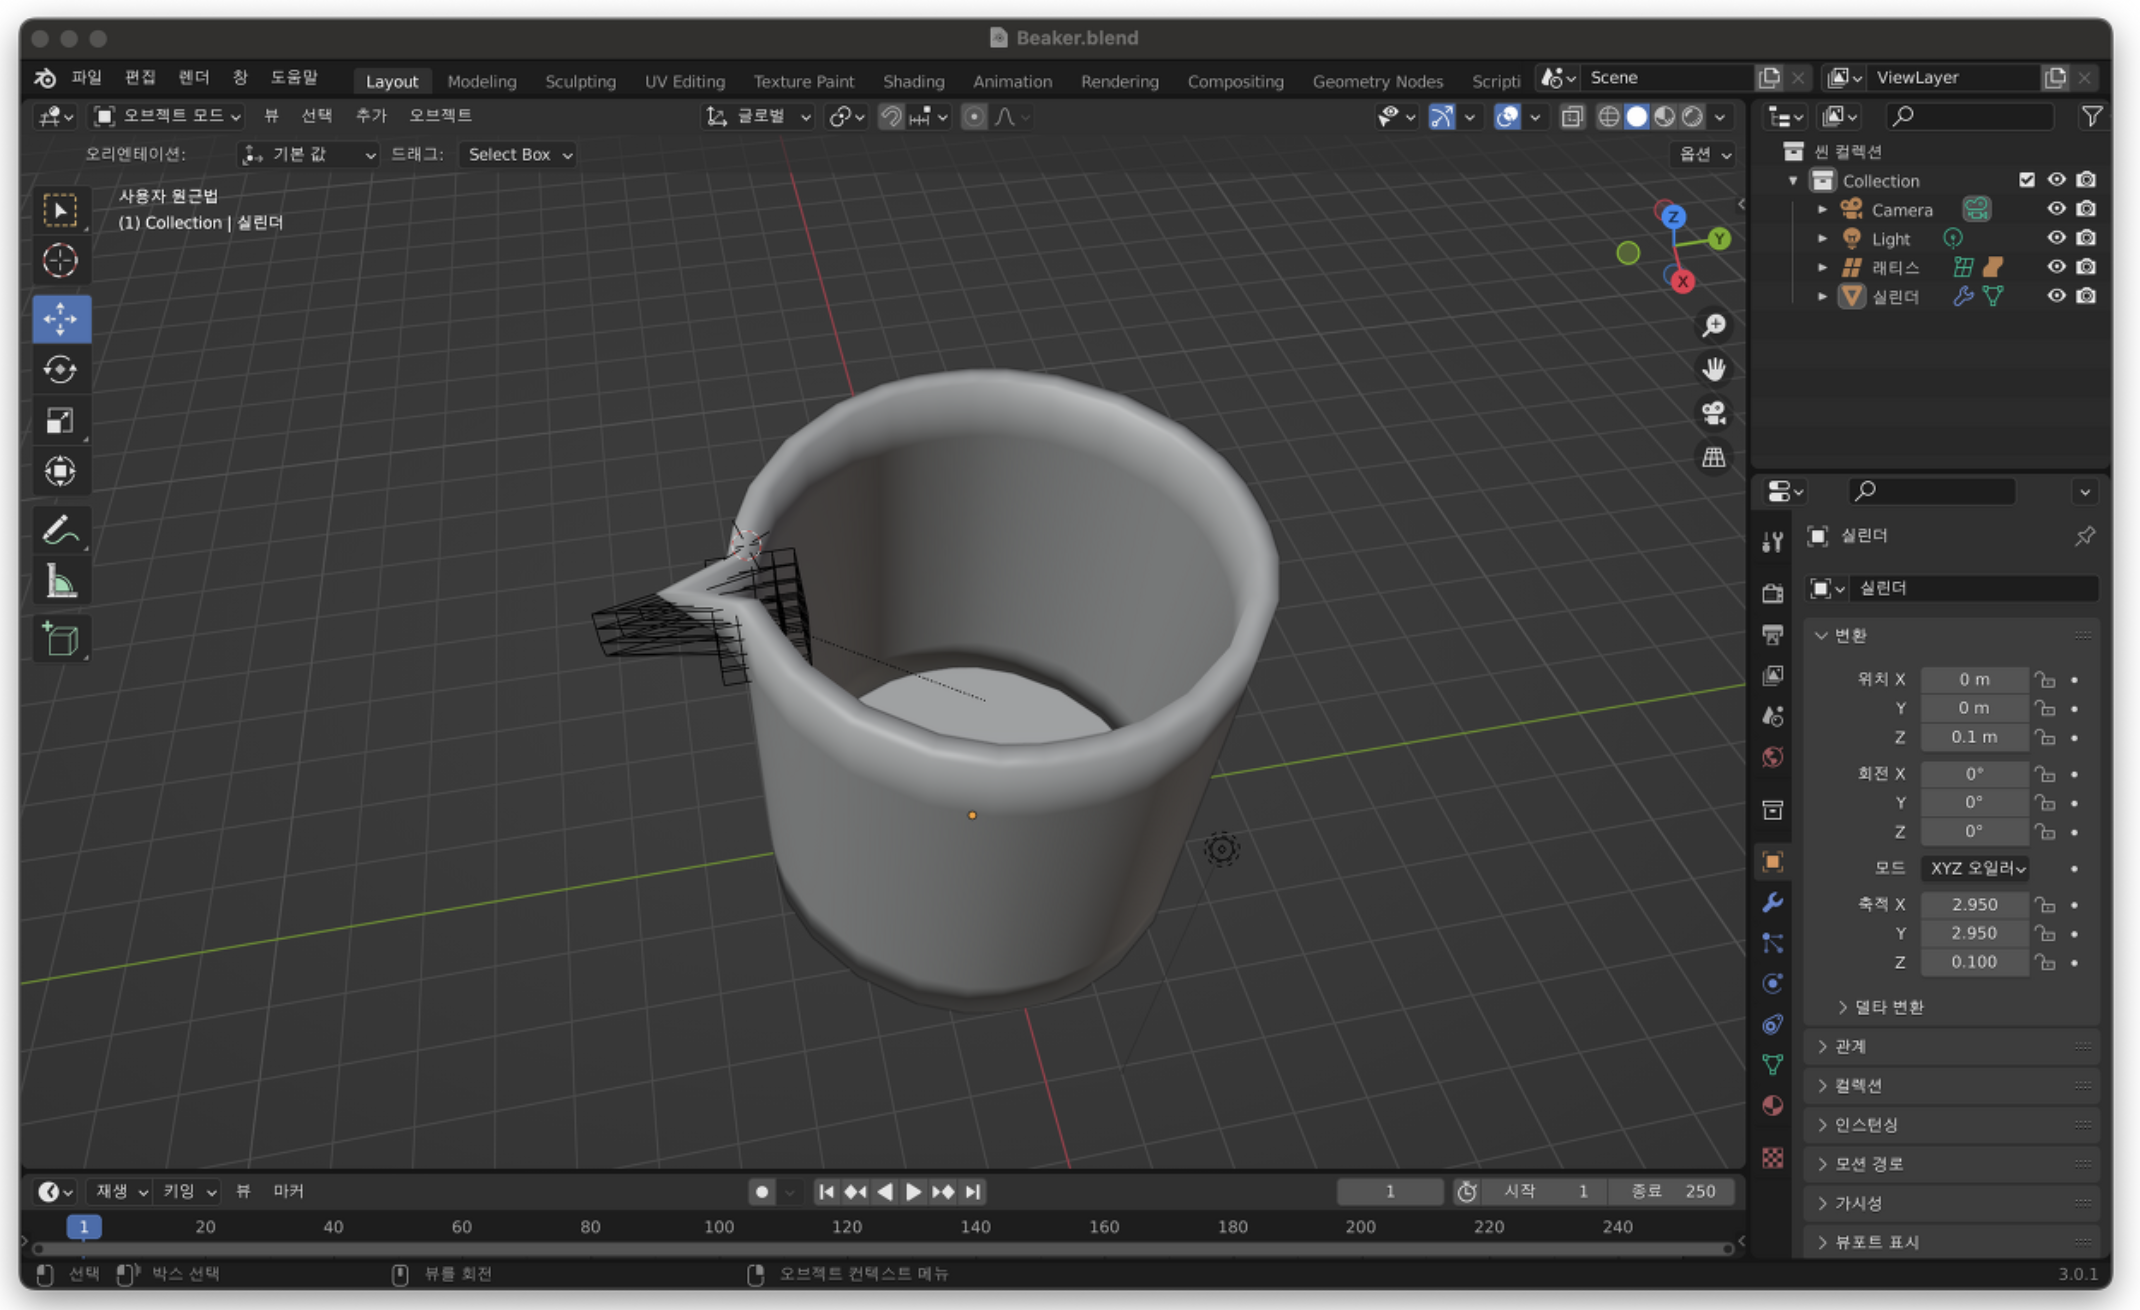Open the Modifier properties wrench tab
The image size is (2140, 1310).
tap(1772, 902)
